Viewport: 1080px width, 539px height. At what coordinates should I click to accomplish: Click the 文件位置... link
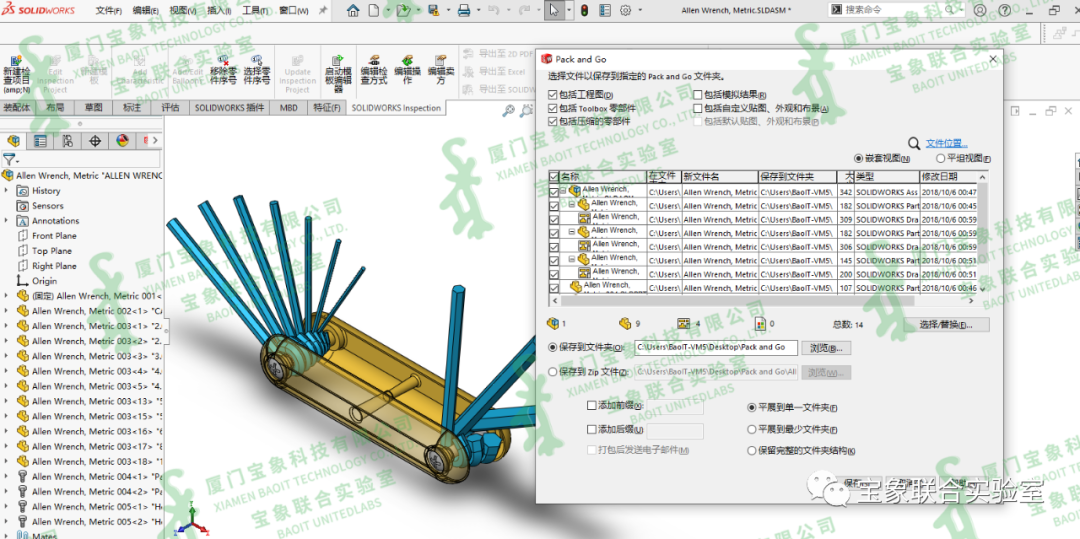[946, 143]
